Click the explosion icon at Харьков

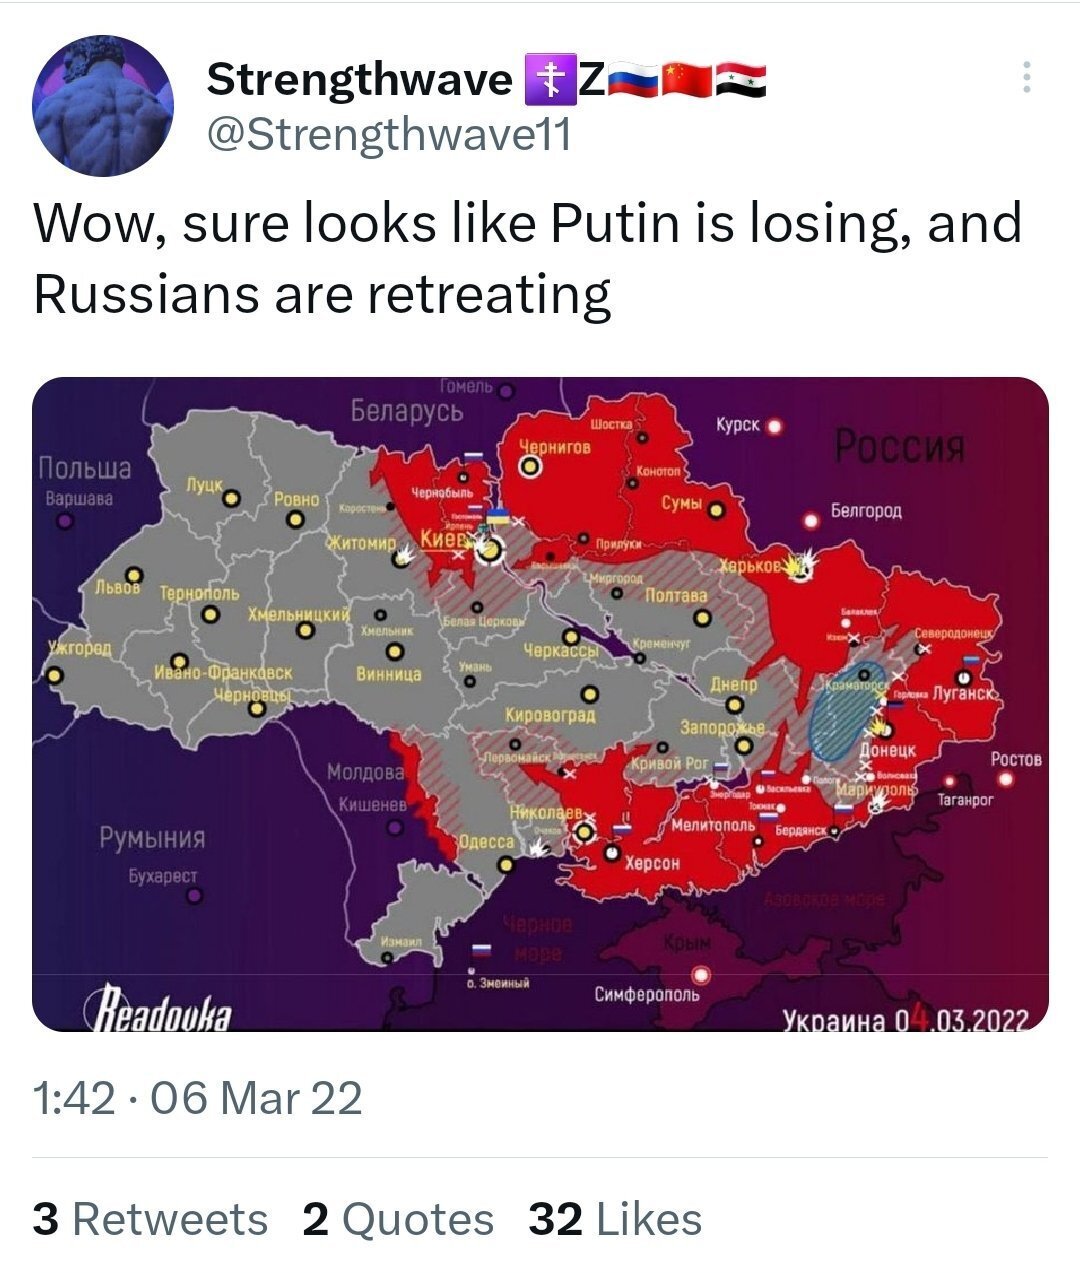pyautogui.click(x=797, y=568)
